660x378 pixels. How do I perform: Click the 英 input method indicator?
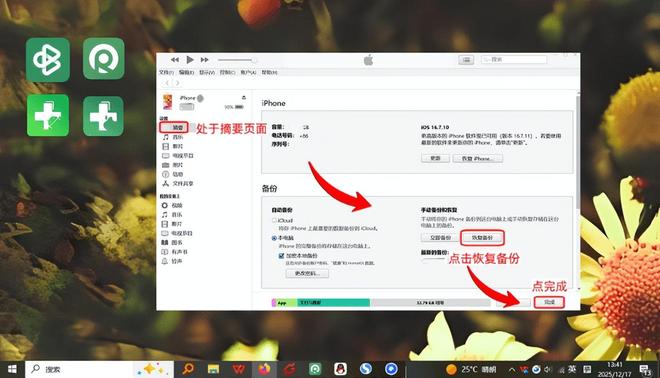(x=572, y=369)
